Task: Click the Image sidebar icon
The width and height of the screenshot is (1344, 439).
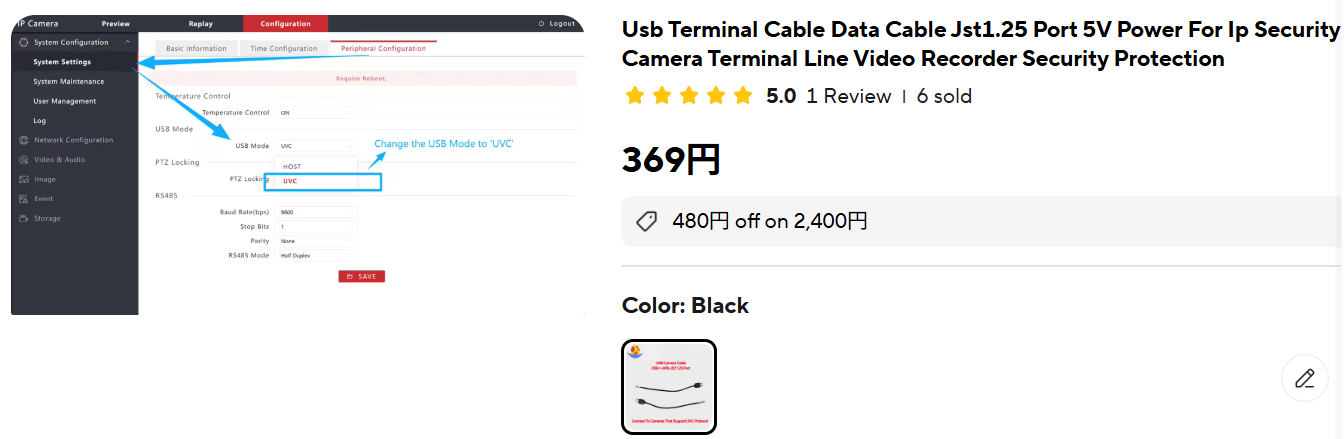Action: coord(23,180)
